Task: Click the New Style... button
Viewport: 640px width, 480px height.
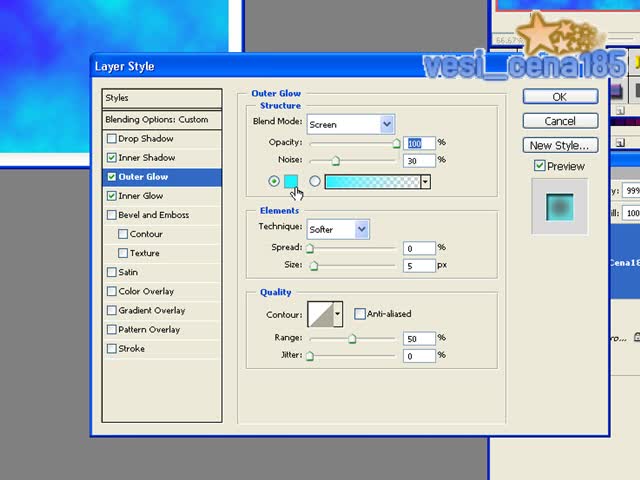Action: click(x=560, y=145)
